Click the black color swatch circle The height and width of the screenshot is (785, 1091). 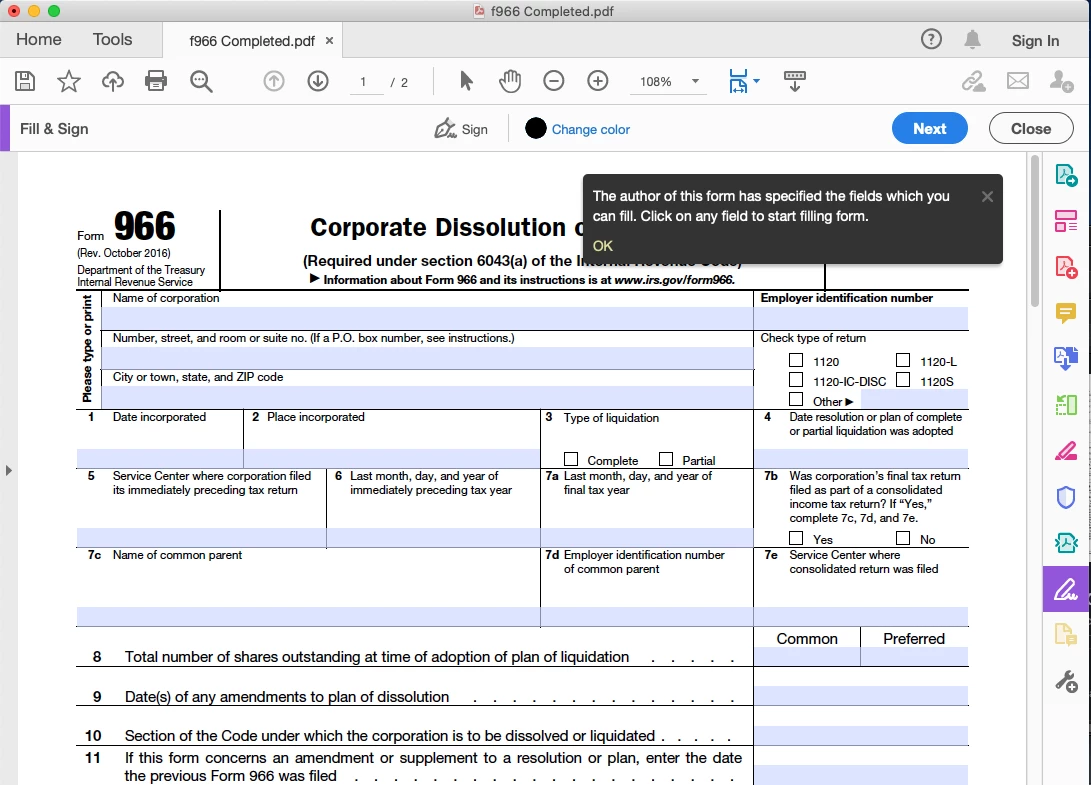(x=536, y=128)
